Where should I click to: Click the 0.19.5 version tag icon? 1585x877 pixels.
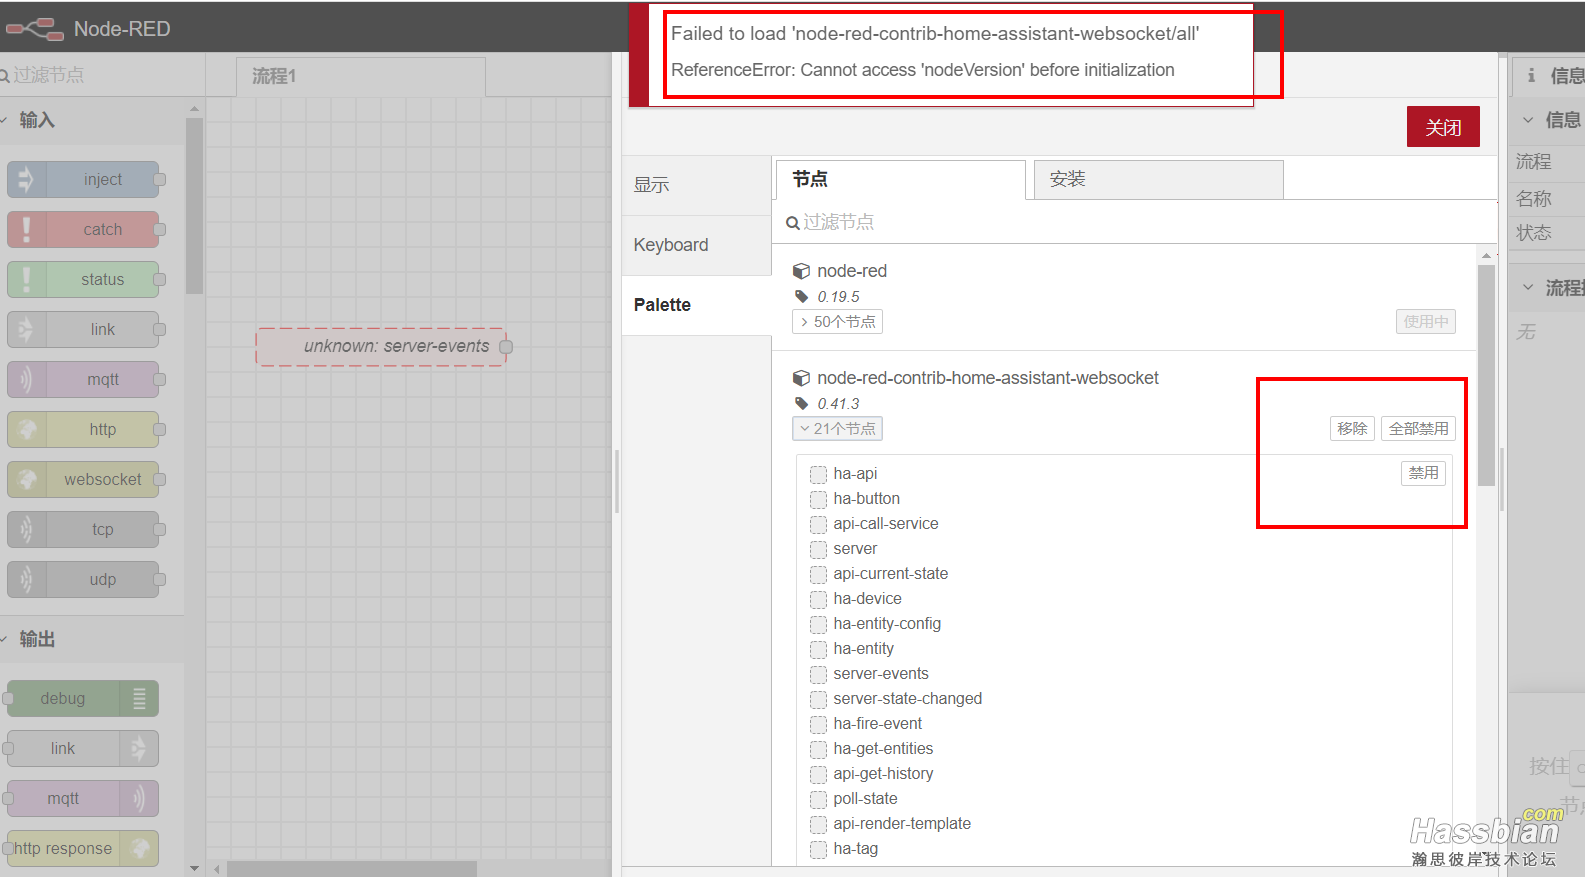click(x=801, y=296)
